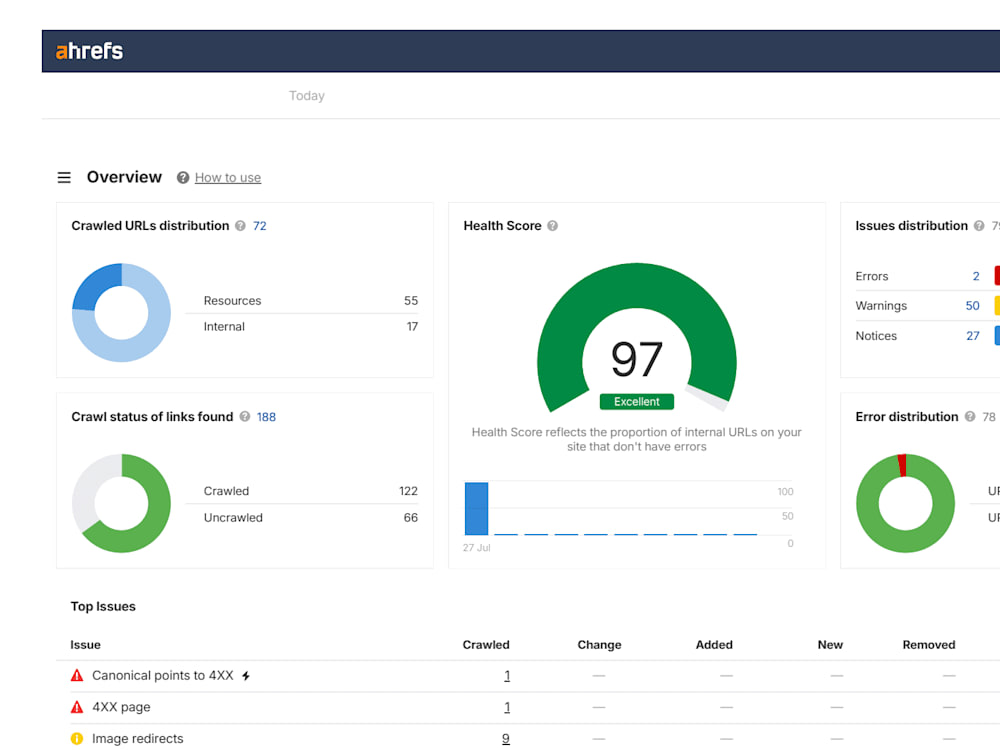
Task: Open crawled count 9 for Image redirects
Action: (506, 739)
